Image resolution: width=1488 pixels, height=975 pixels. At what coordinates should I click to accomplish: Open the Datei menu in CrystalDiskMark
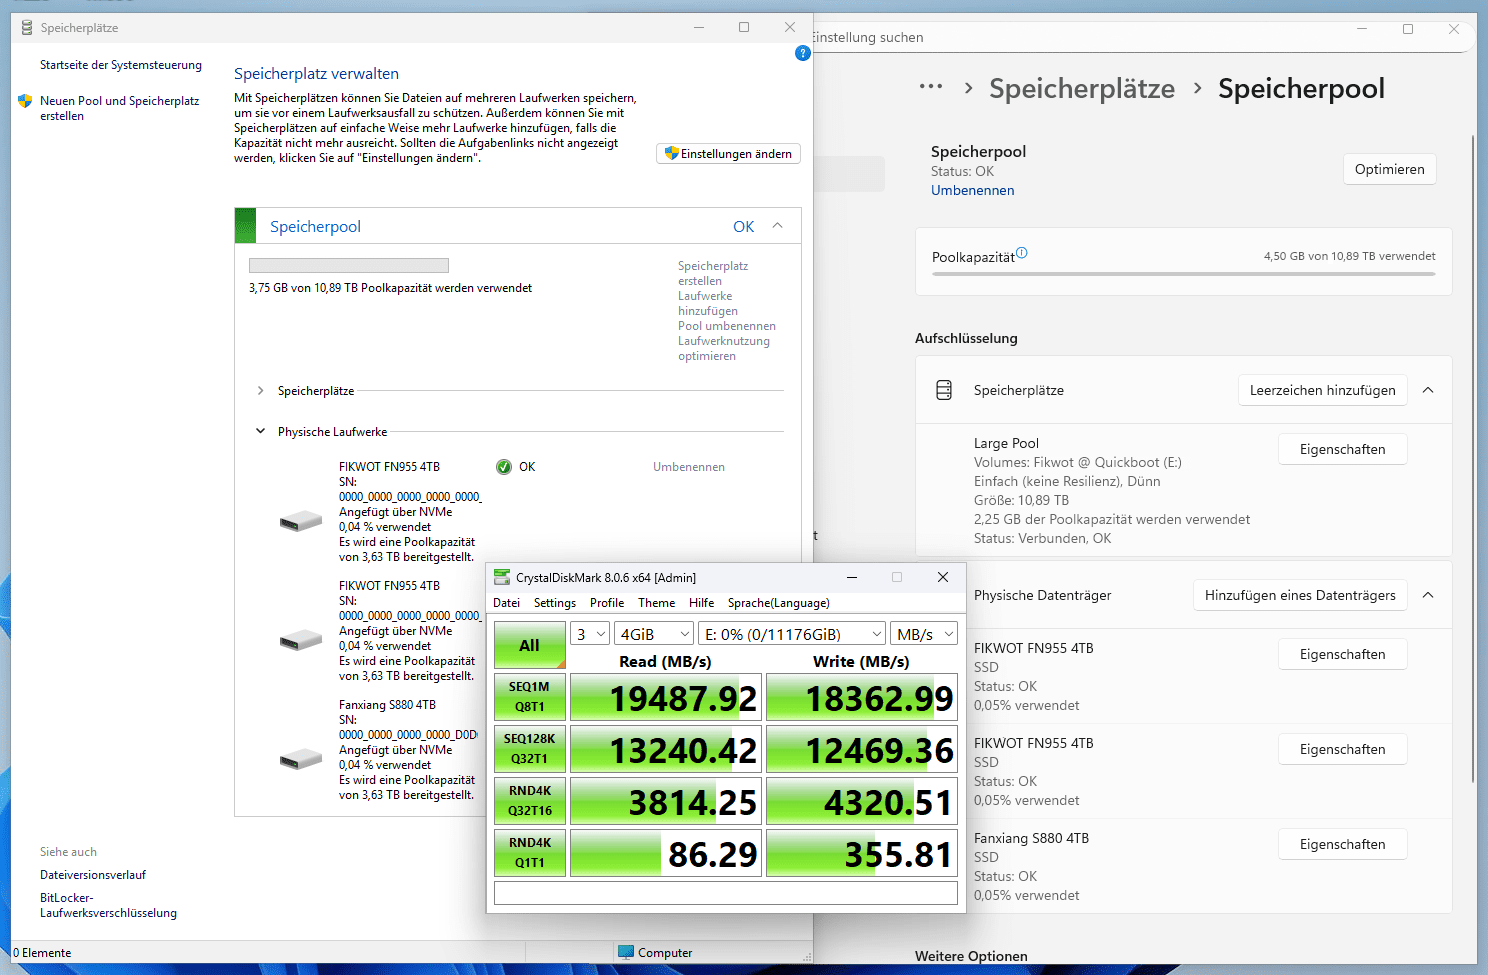[507, 603]
